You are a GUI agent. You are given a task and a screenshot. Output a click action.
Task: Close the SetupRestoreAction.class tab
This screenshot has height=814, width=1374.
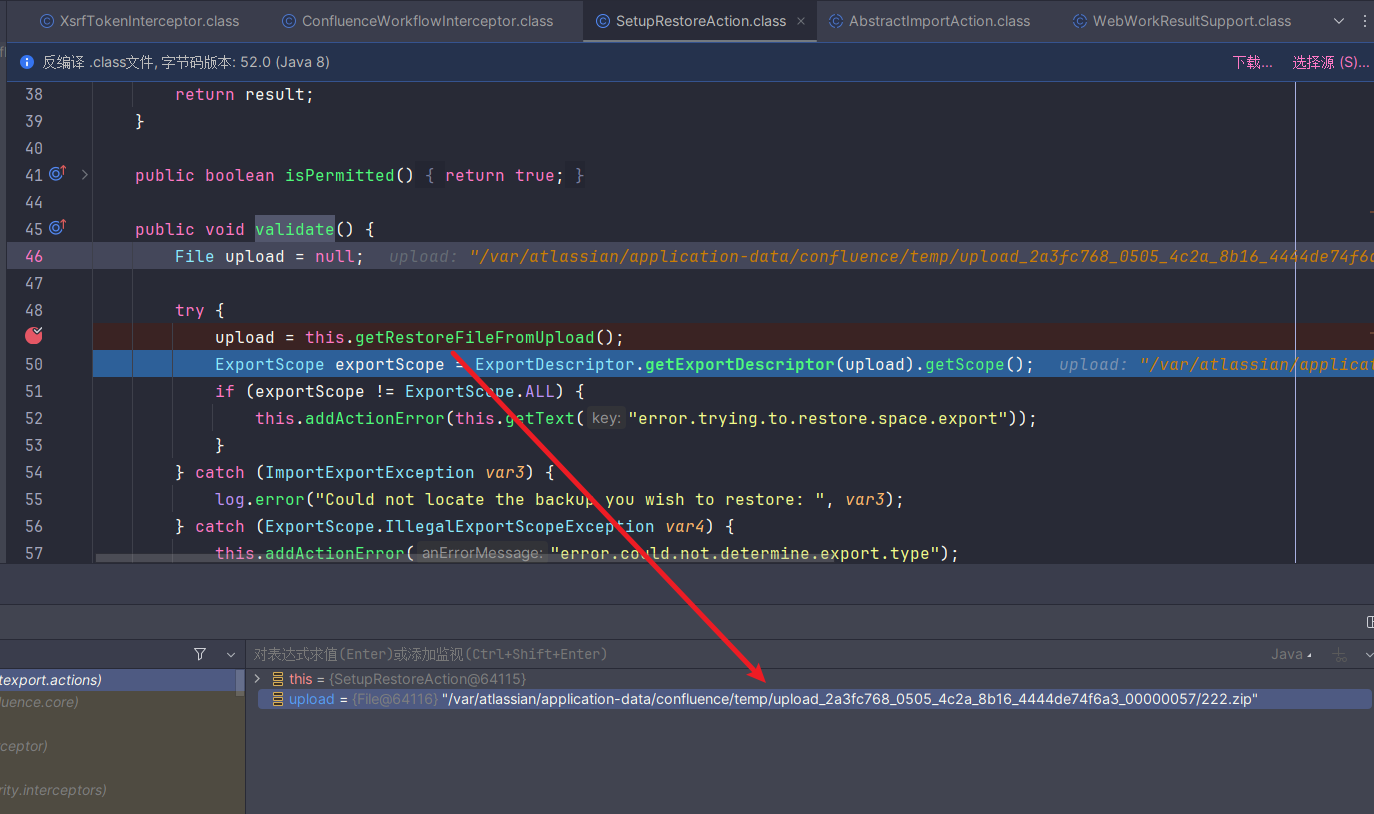click(801, 21)
